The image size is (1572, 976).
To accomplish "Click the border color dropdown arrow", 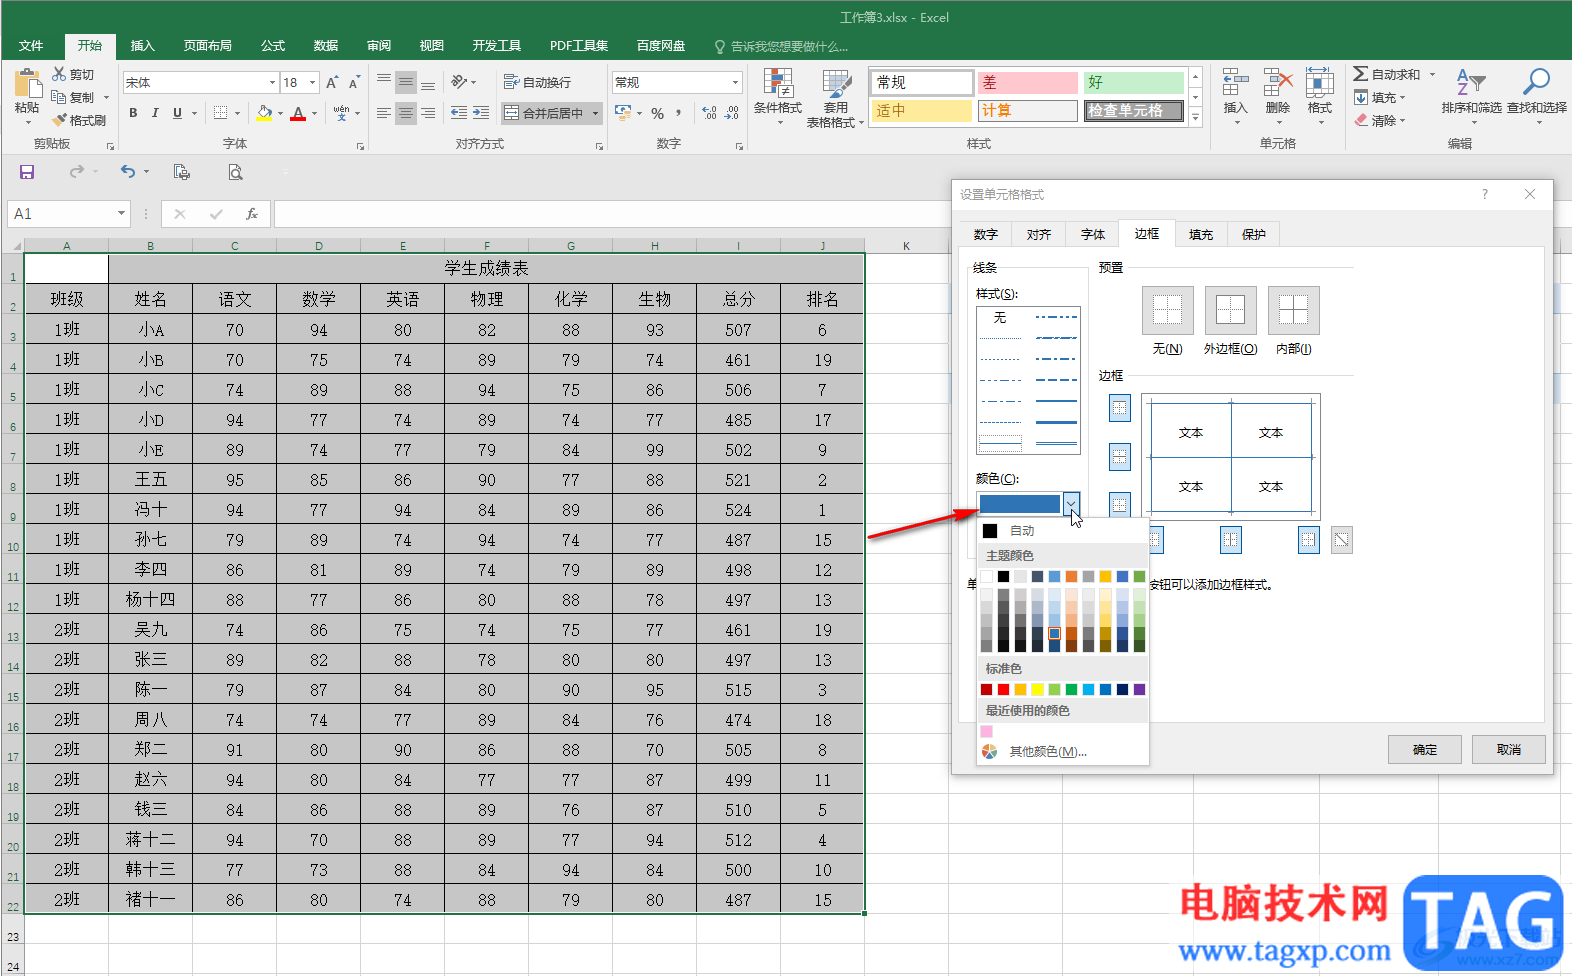I will point(1071,503).
